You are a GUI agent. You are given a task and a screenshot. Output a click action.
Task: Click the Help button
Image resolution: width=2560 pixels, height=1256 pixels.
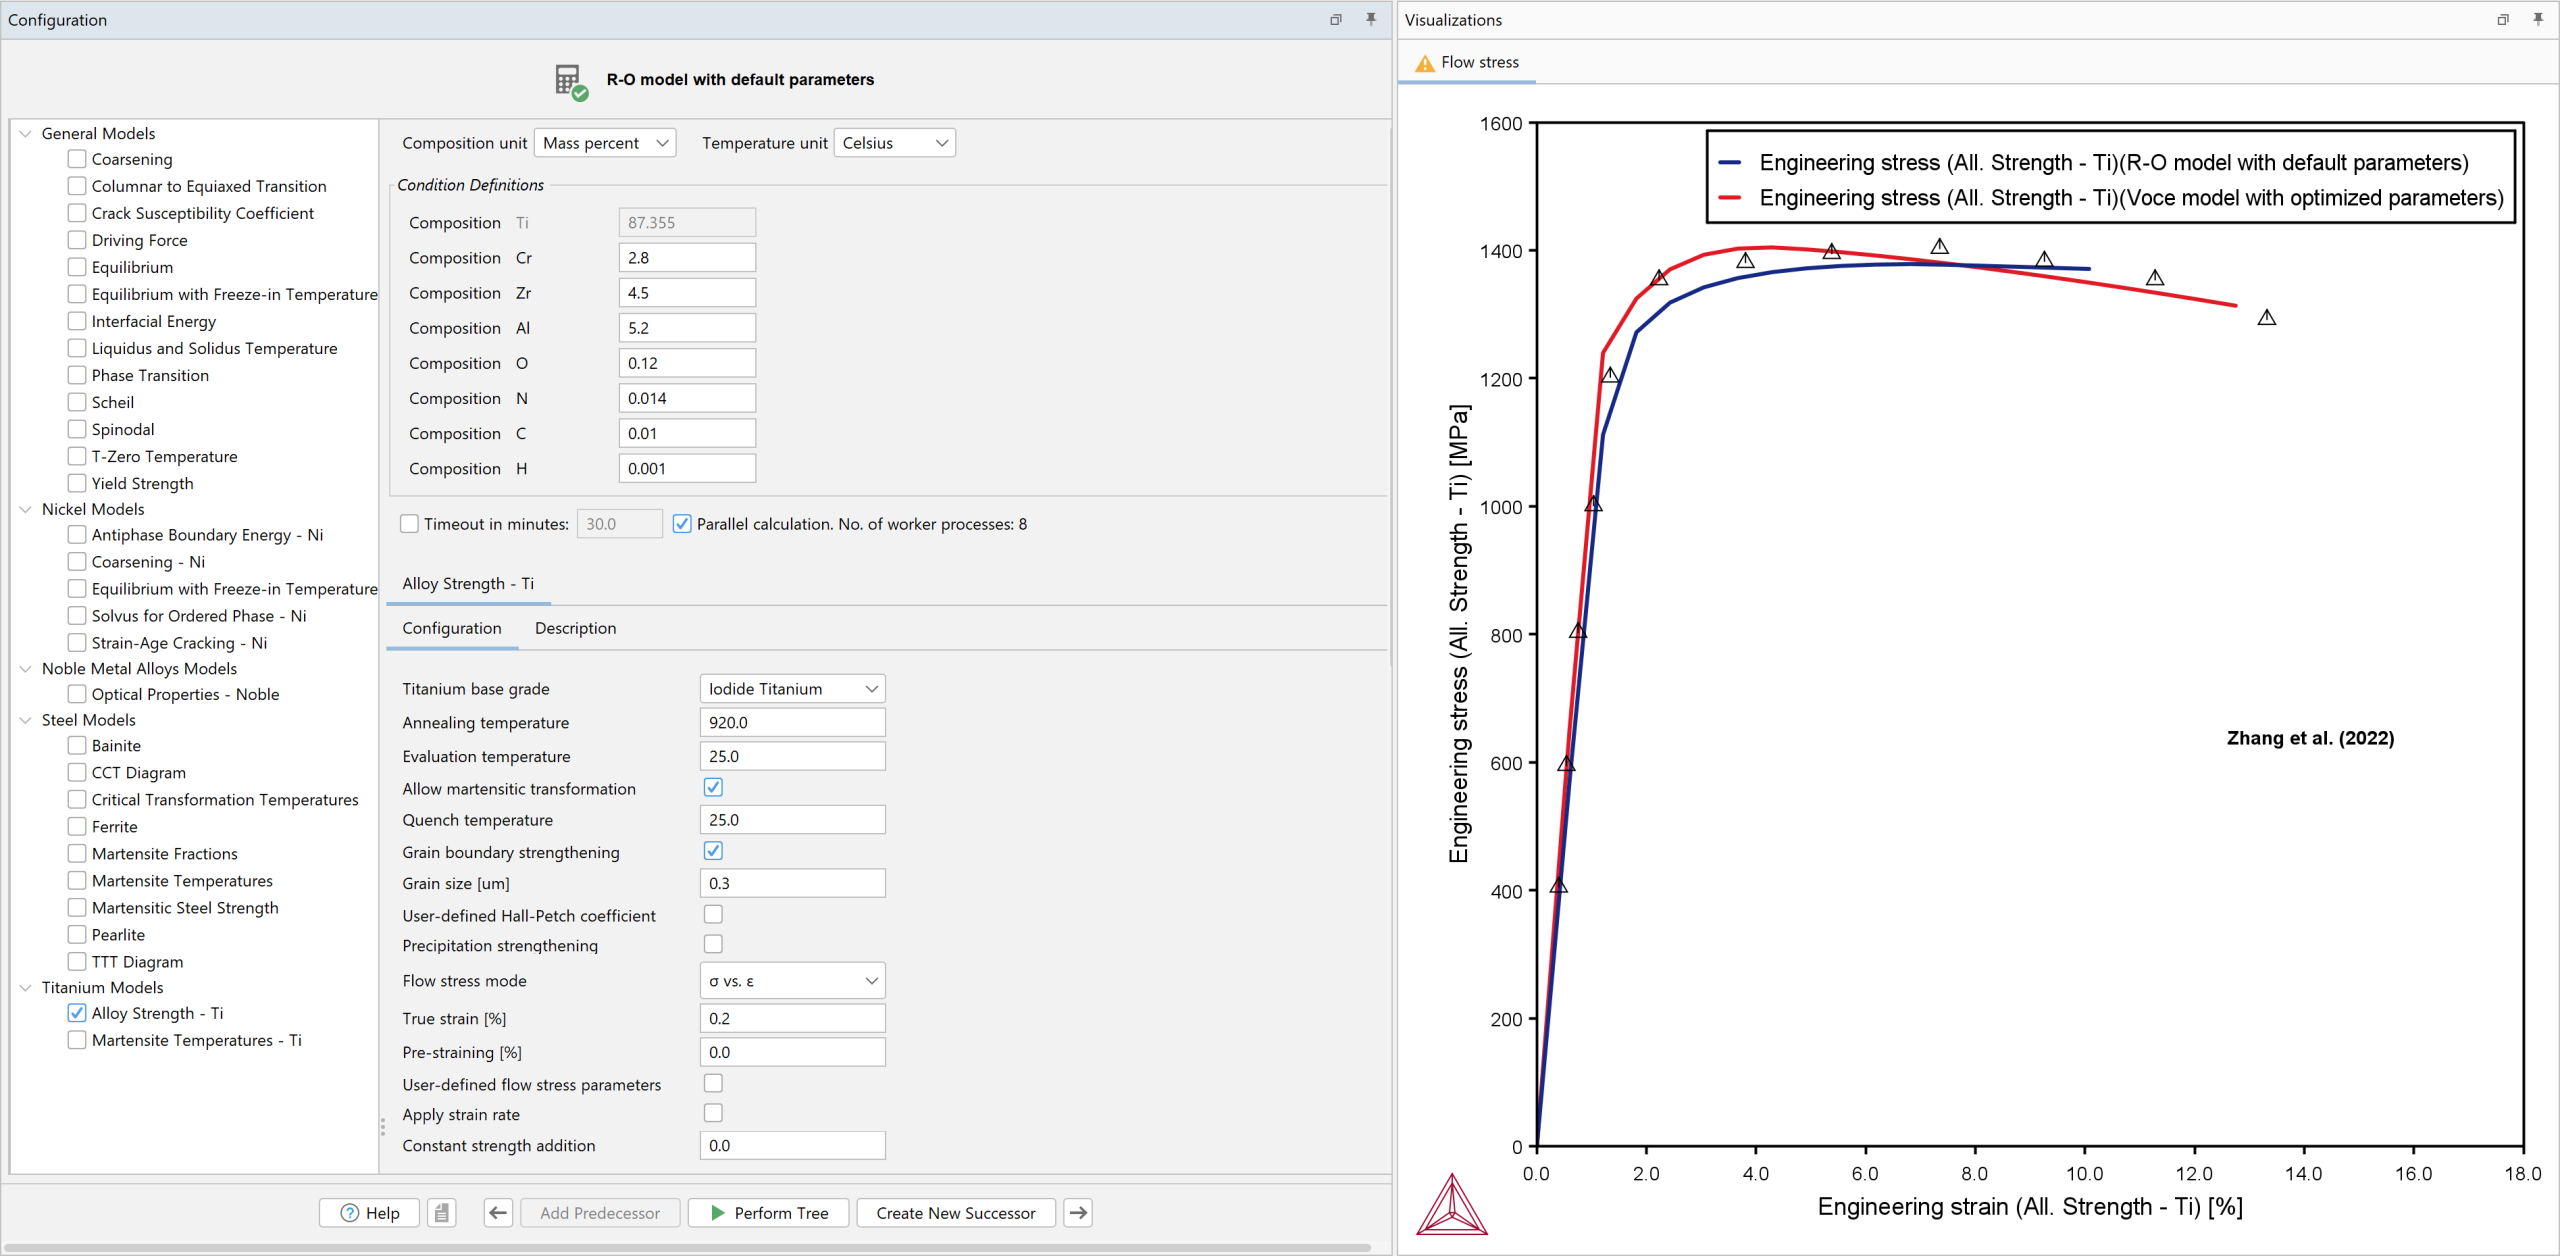369,1213
